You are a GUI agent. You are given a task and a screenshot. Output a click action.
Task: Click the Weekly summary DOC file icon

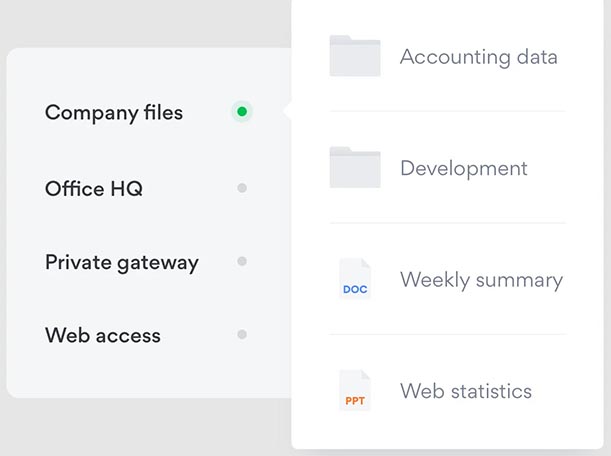pos(355,279)
